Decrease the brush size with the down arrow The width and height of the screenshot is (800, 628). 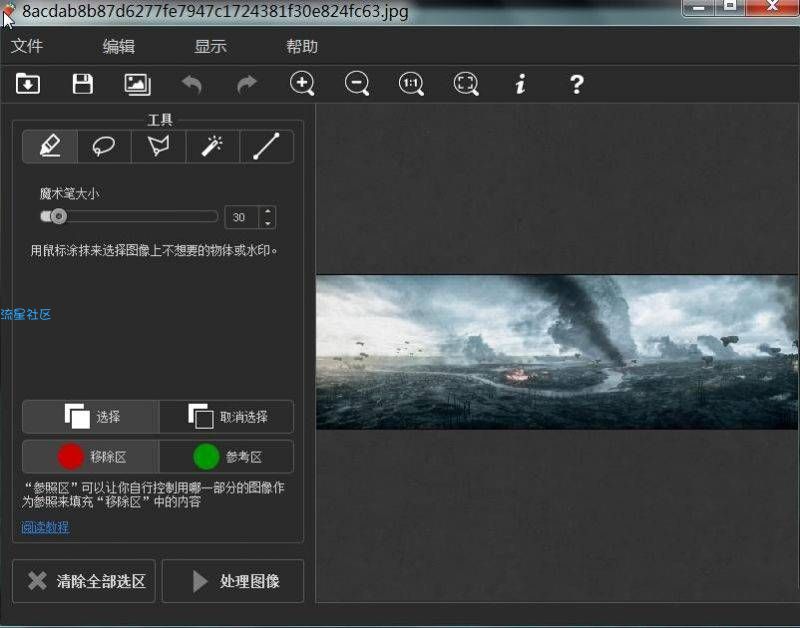pyautogui.click(x=268, y=223)
